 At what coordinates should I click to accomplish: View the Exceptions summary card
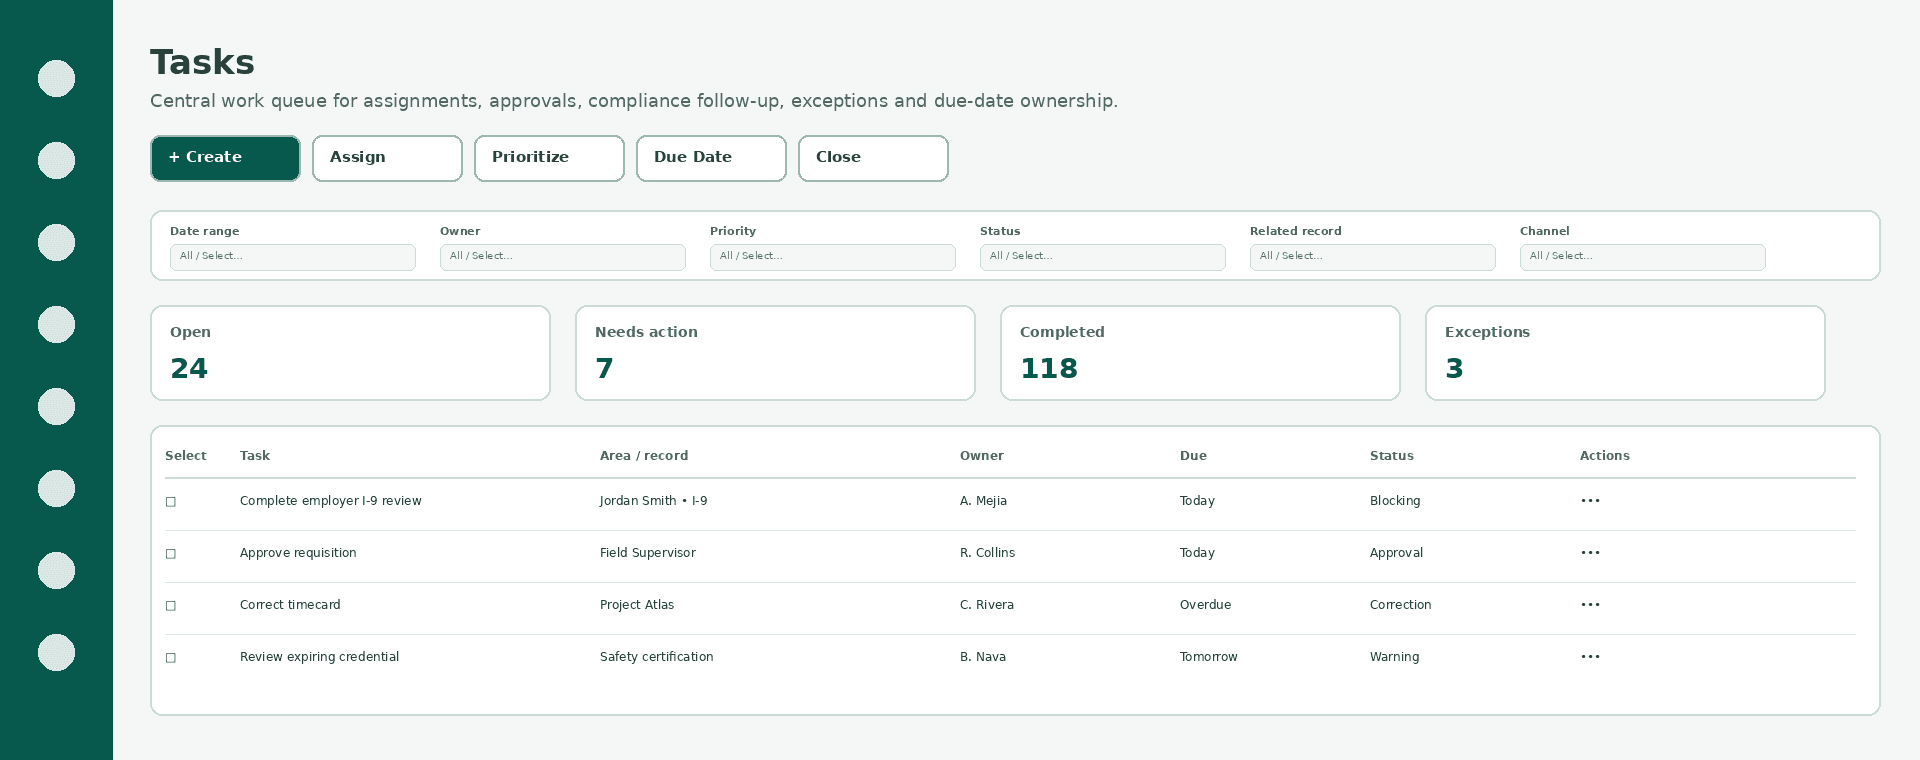(x=1625, y=353)
